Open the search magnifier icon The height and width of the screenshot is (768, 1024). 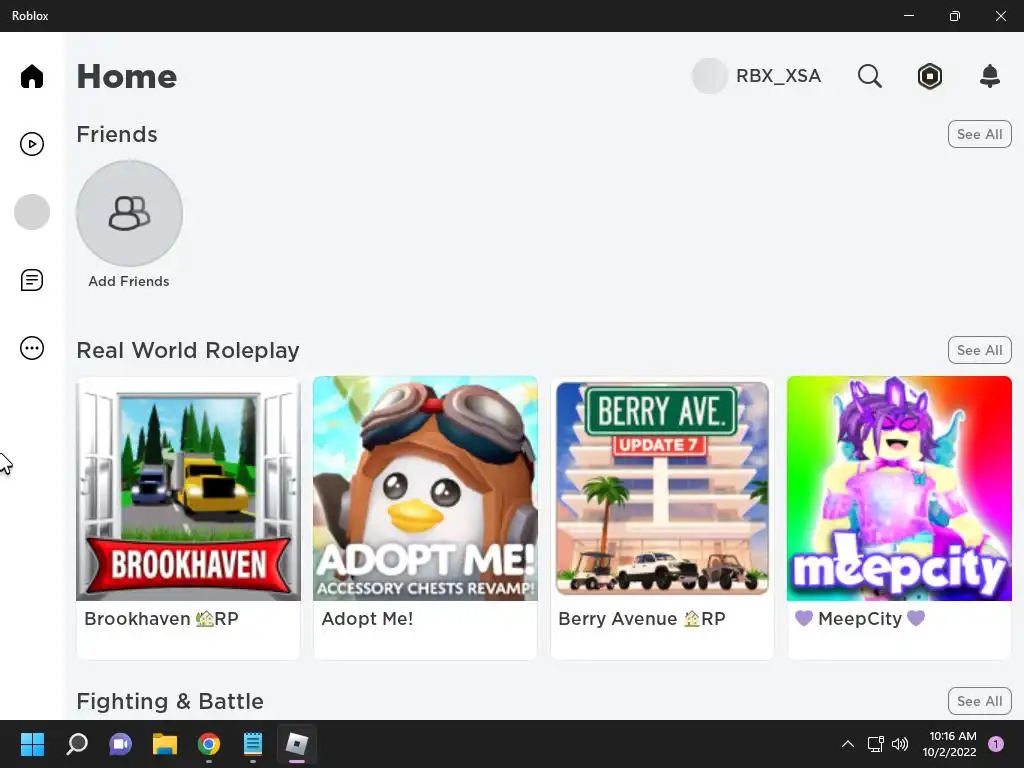[x=870, y=76]
